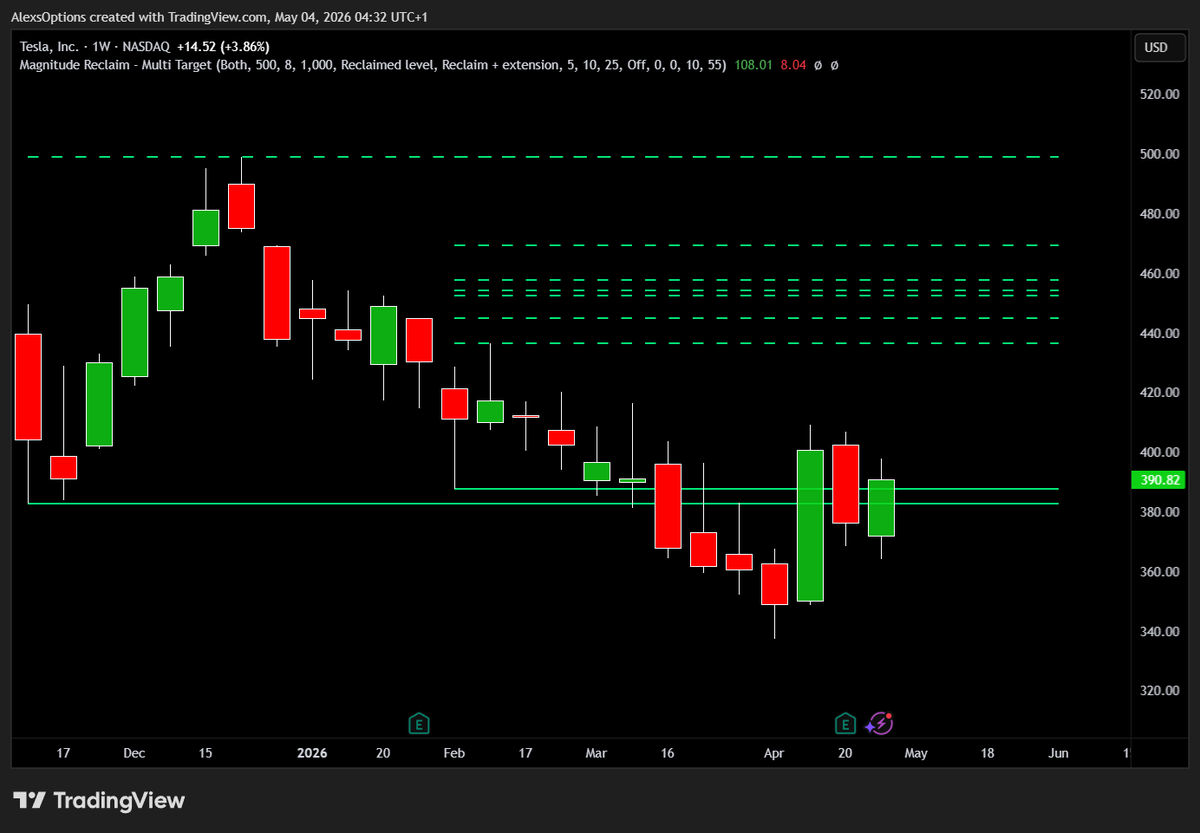
Task: Select the large green April weekly candle
Action: [810, 525]
